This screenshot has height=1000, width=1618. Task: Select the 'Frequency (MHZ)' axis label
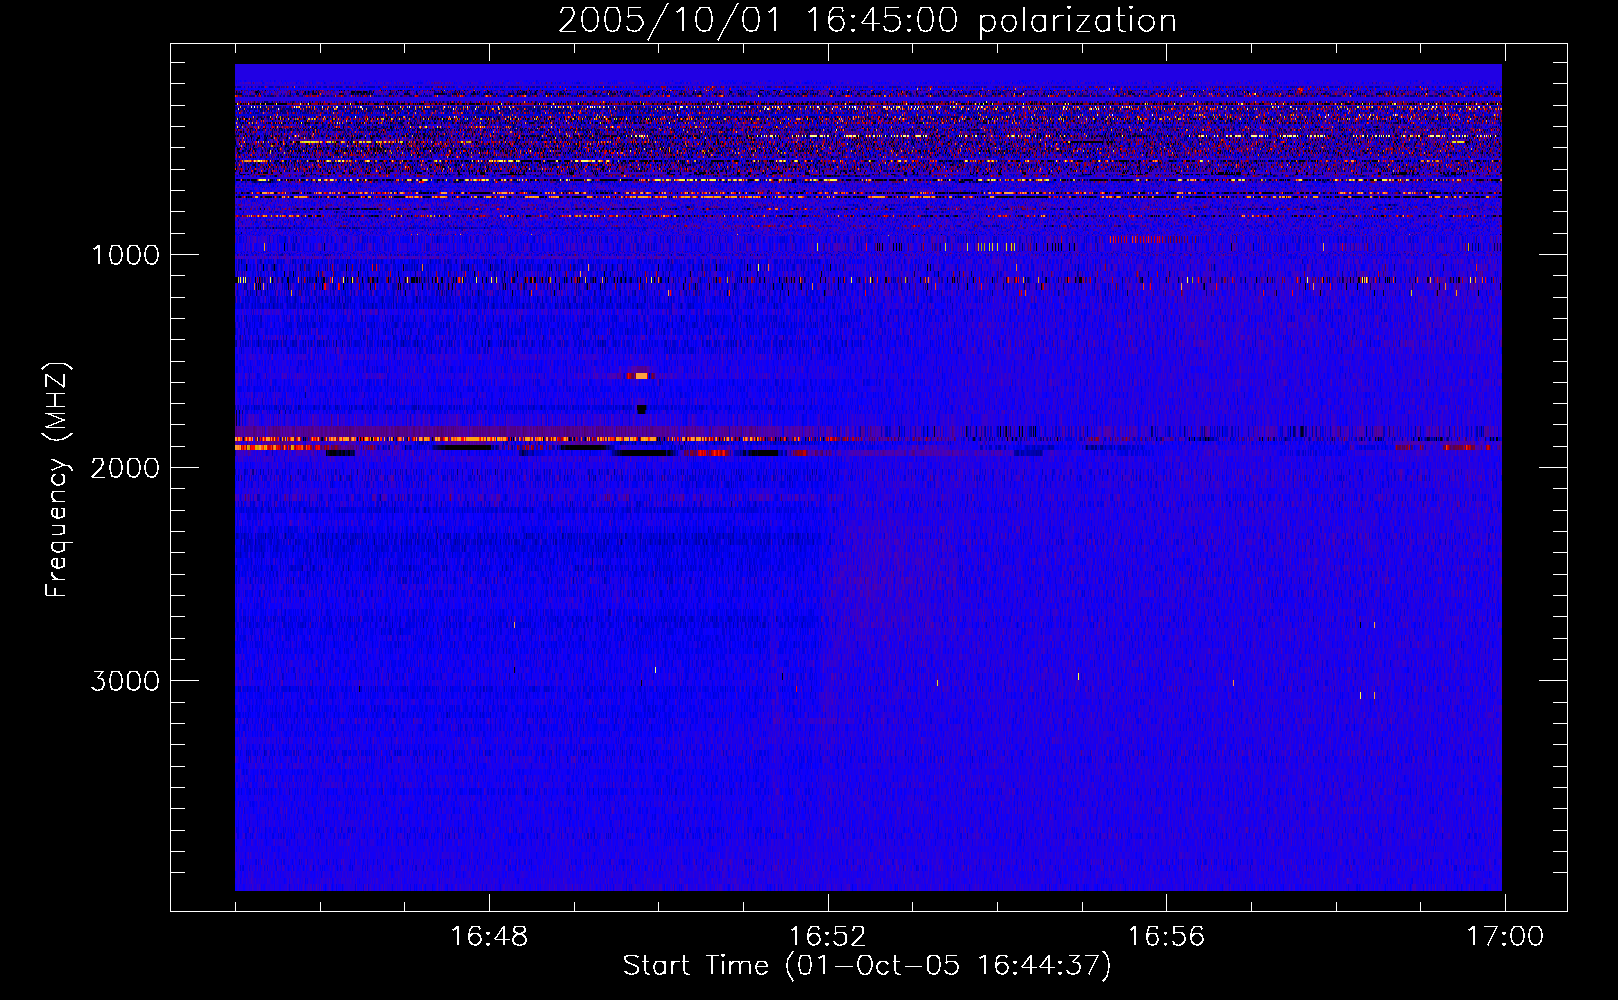point(58,480)
